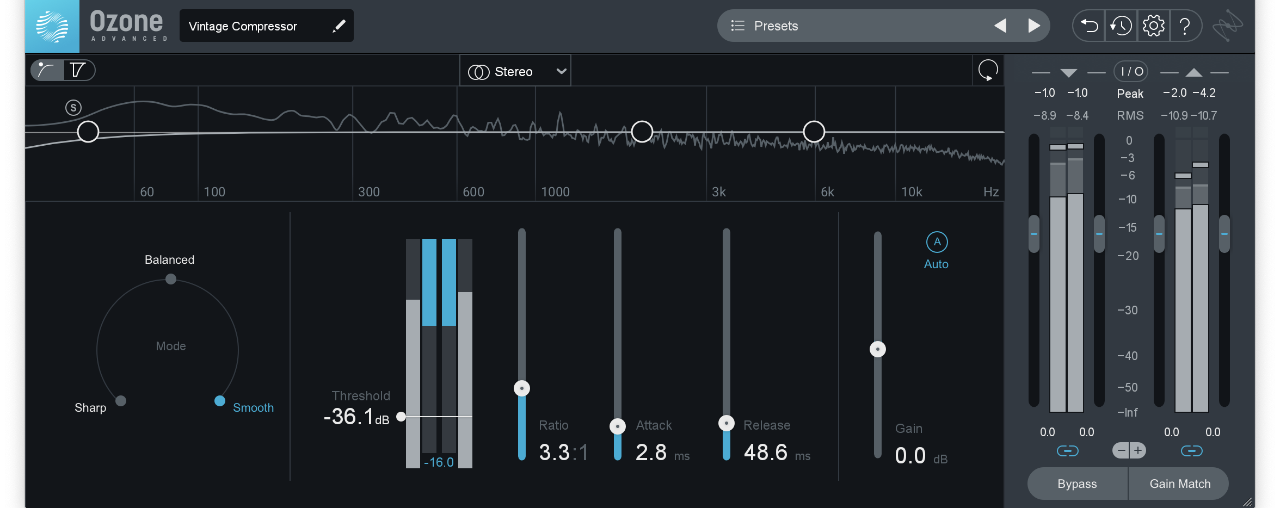Click the output peak reading -4.2

[1204, 93]
